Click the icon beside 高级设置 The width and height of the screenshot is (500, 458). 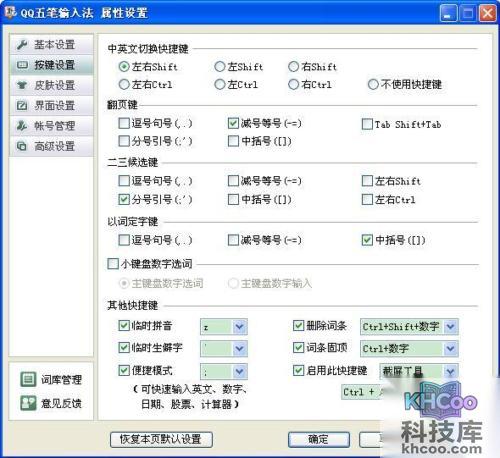click(x=22, y=146)
